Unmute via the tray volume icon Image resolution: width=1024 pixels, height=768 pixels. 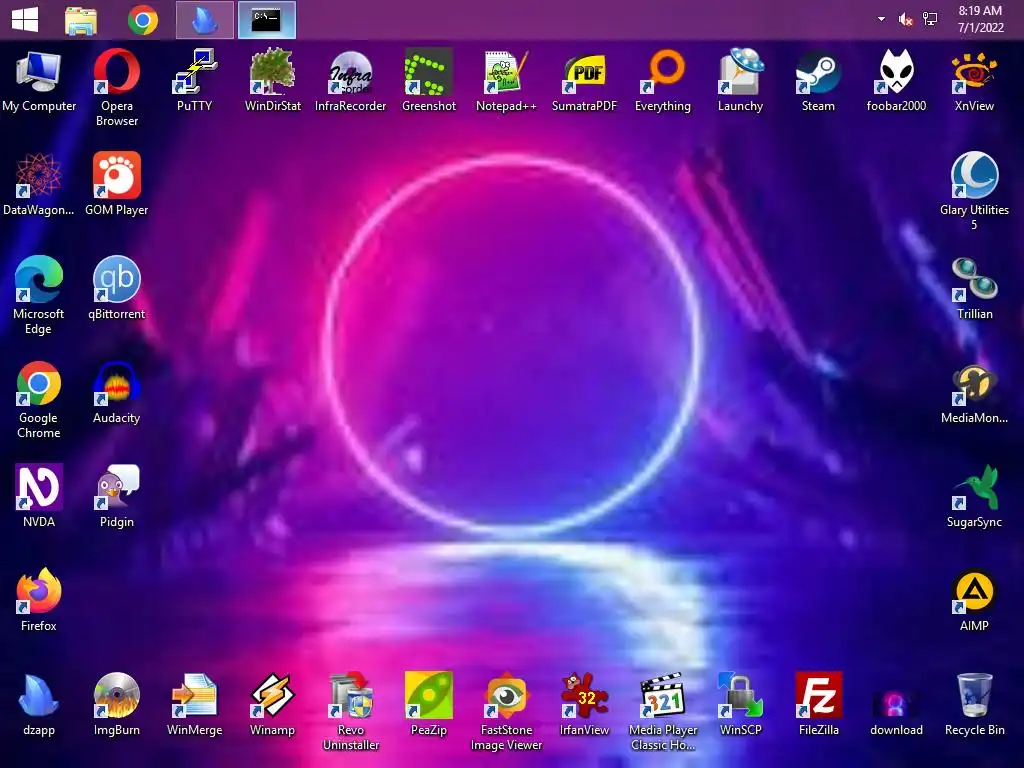point(905,20)
